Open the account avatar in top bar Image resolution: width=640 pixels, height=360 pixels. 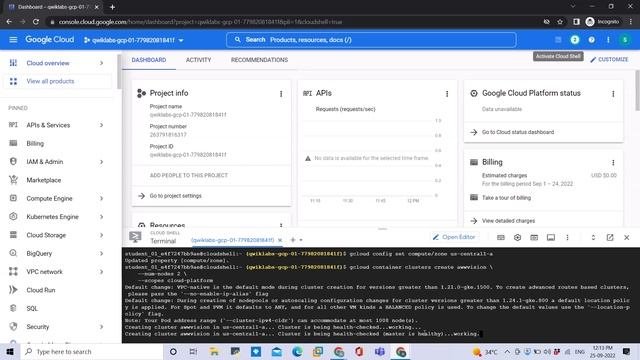click(625, 40)
